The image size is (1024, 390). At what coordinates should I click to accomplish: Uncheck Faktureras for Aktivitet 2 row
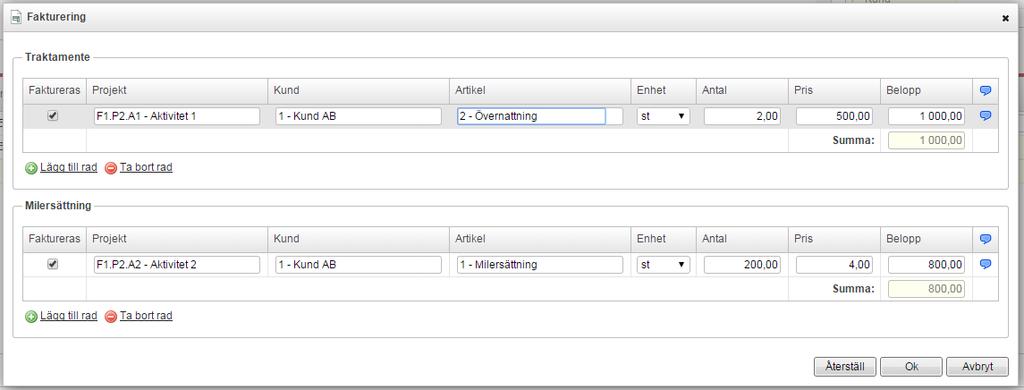click(53, 264)
